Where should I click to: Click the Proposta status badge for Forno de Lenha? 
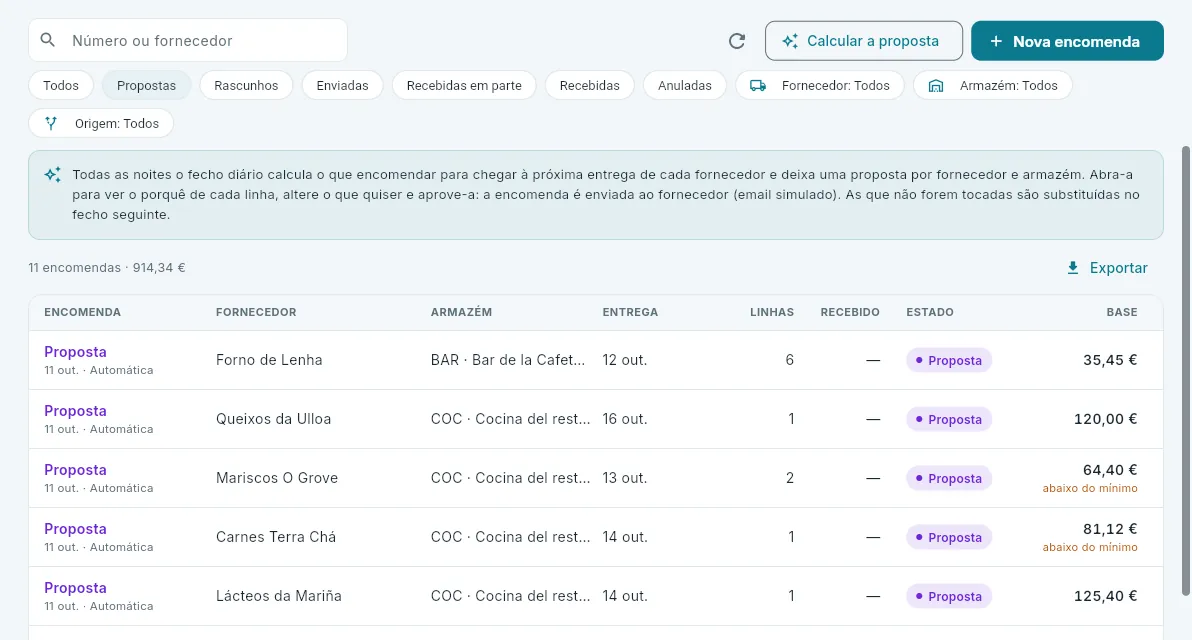(x=949, y=360)
